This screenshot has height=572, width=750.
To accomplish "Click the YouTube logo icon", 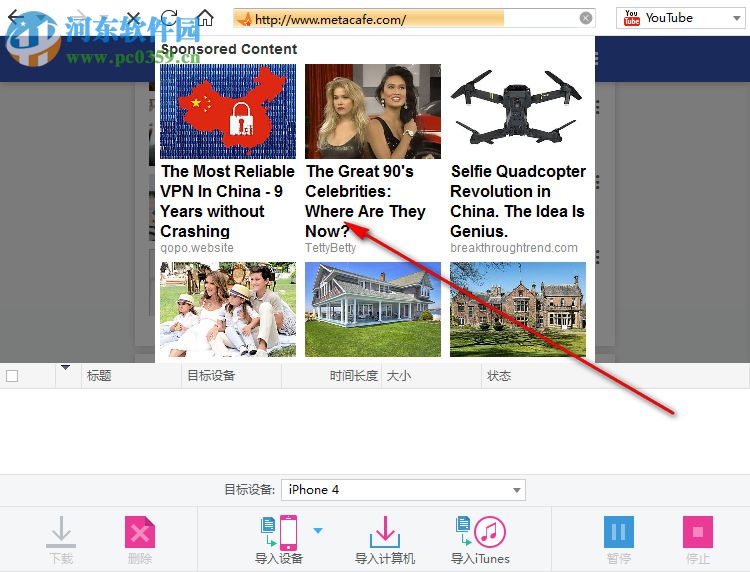I will pyautogui.click(x=631, y=18).
